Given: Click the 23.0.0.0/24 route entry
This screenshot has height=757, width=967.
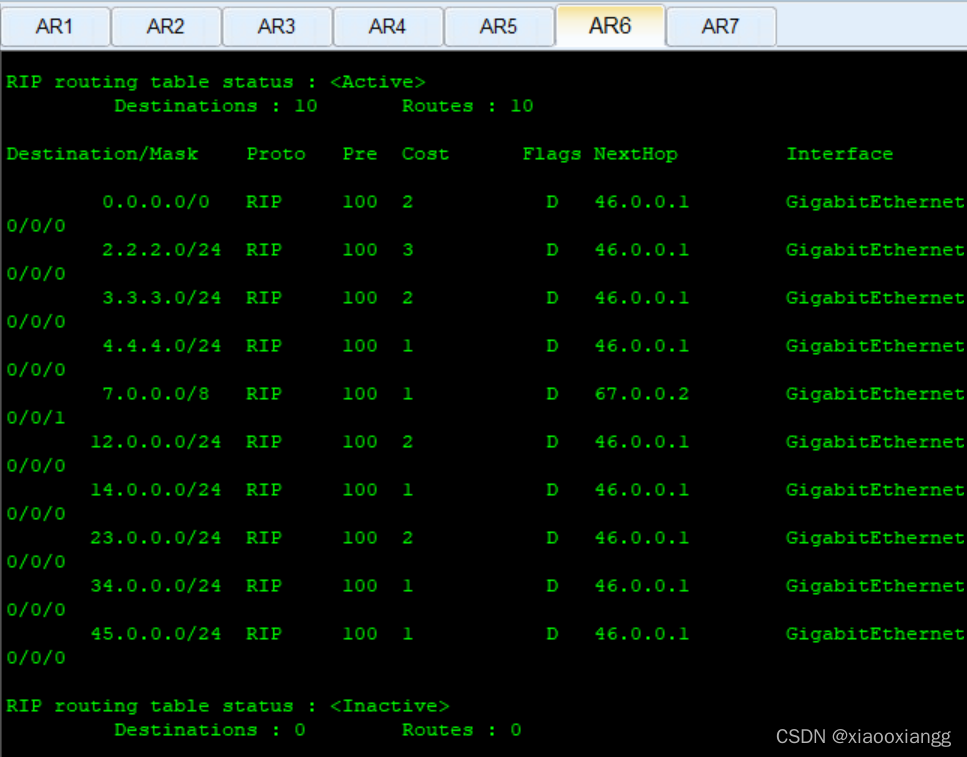Looking at the screenshot, I should click(156, 538).
